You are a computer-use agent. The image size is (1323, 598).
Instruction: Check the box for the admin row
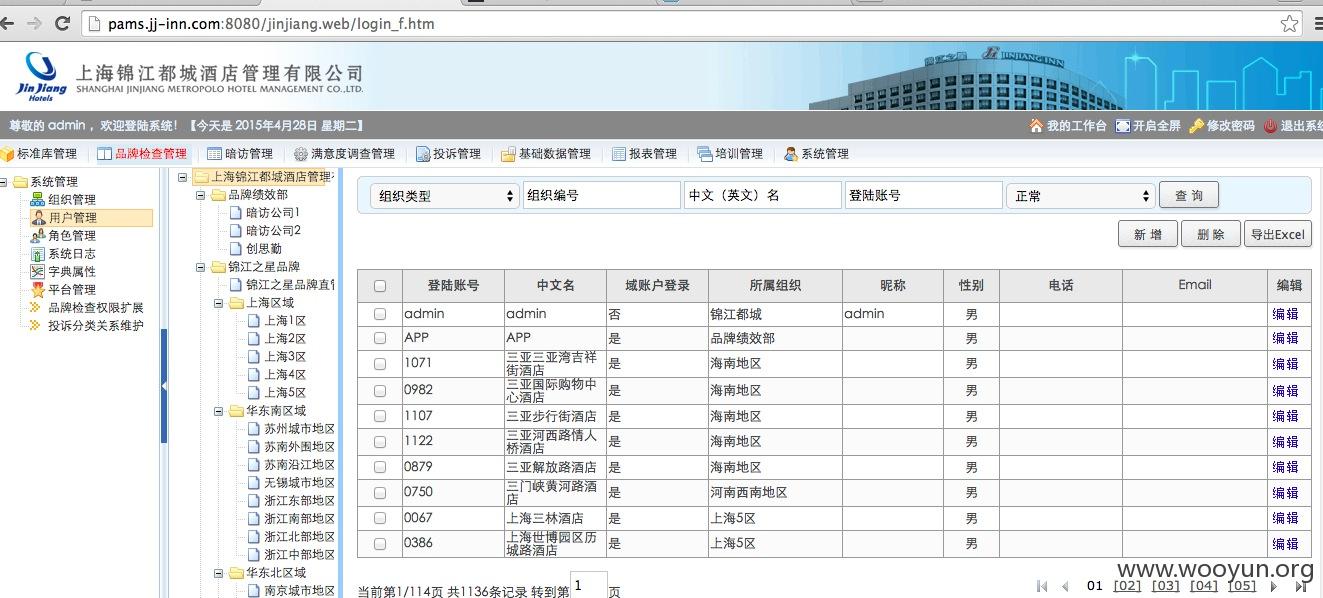380,314
